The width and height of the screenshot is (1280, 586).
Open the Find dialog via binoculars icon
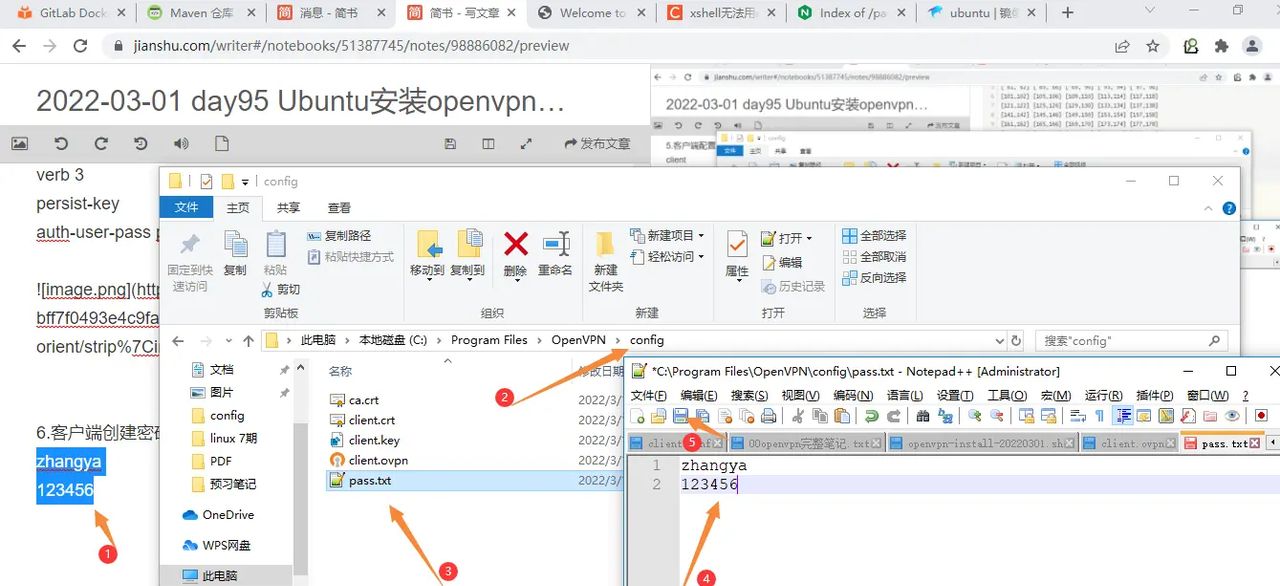click(x=923, y=416)
